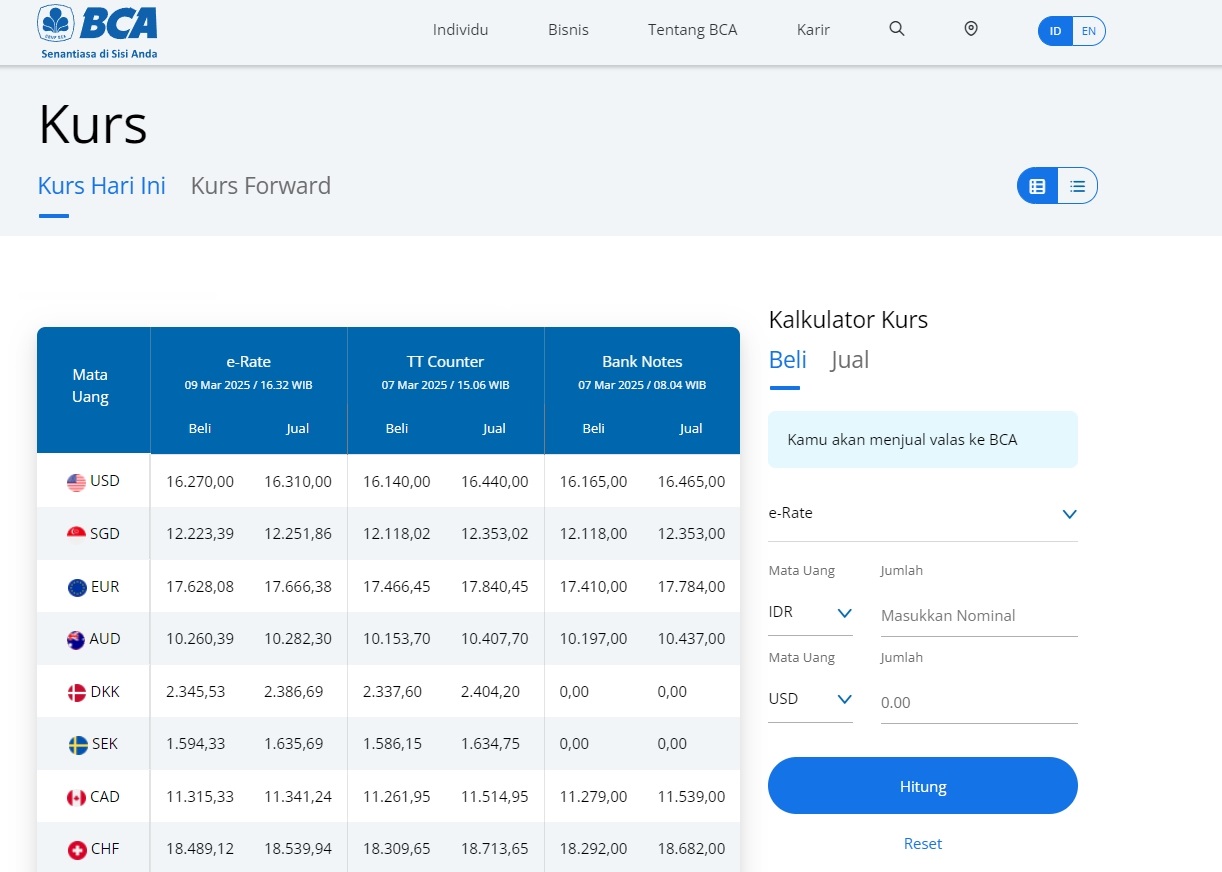
Task: Click CAD e-Rate value 11.315,33
Action: [x=200, y=797]
